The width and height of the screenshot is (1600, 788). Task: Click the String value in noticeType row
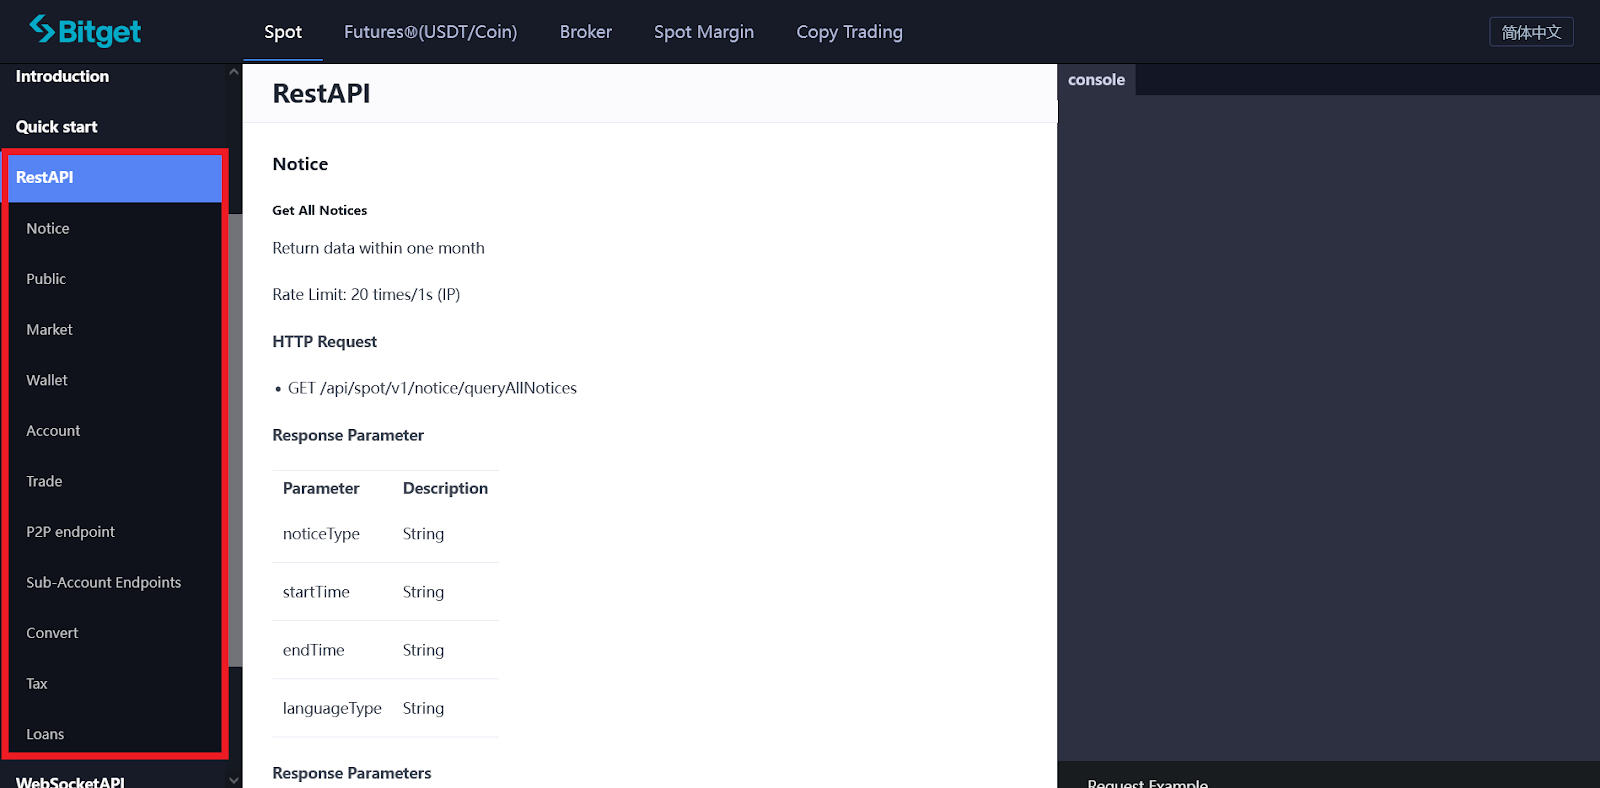[423, 534]
